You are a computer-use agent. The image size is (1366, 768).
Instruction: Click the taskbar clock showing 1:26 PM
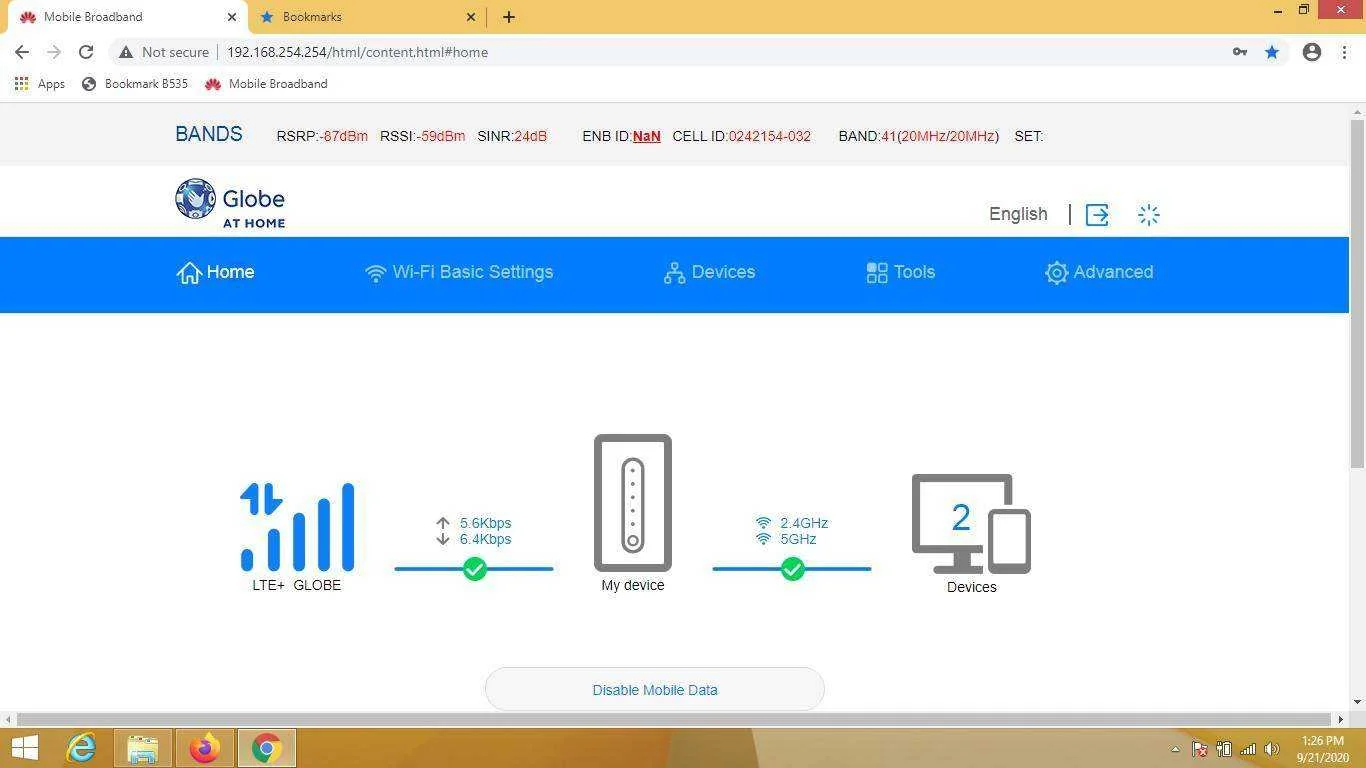pos(1323,749)
